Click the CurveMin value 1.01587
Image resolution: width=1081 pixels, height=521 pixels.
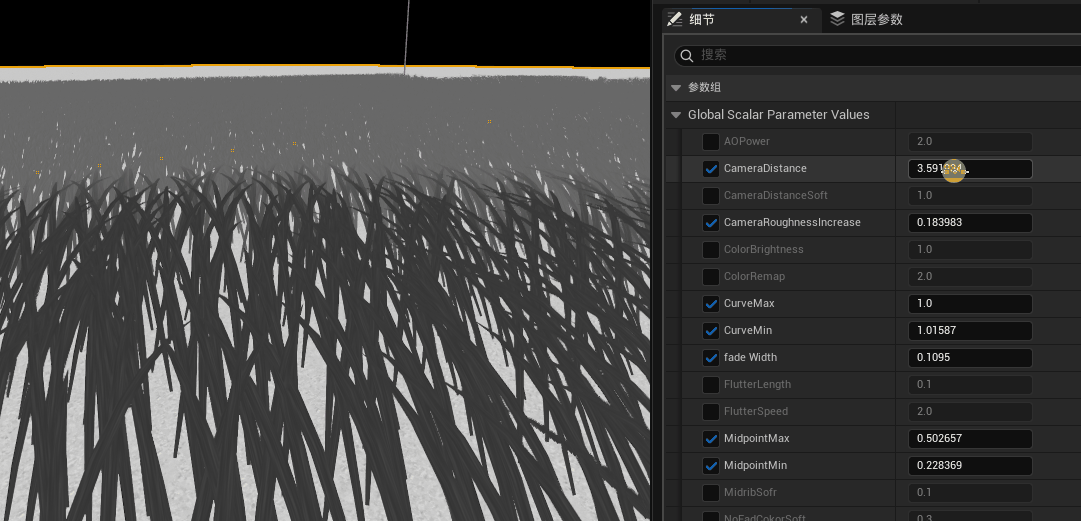[x=970, y=331]
